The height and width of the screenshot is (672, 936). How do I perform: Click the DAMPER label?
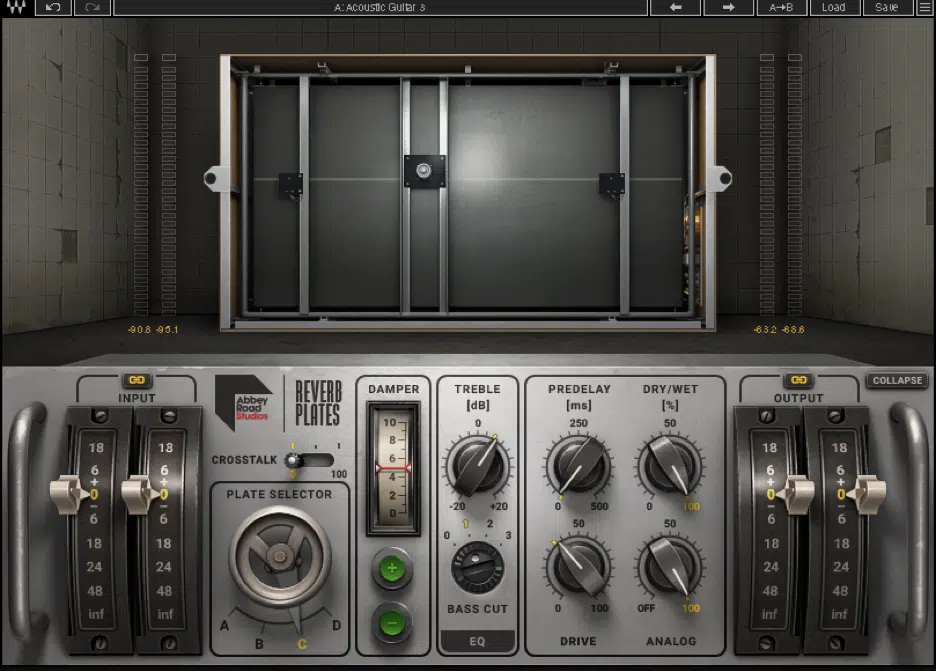pos(393,389)
